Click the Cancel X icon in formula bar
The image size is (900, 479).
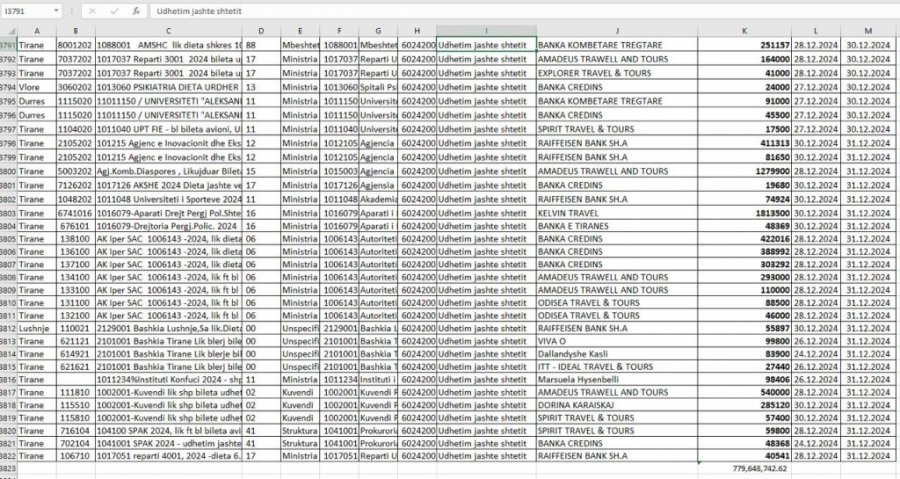(x=92, y=10)
